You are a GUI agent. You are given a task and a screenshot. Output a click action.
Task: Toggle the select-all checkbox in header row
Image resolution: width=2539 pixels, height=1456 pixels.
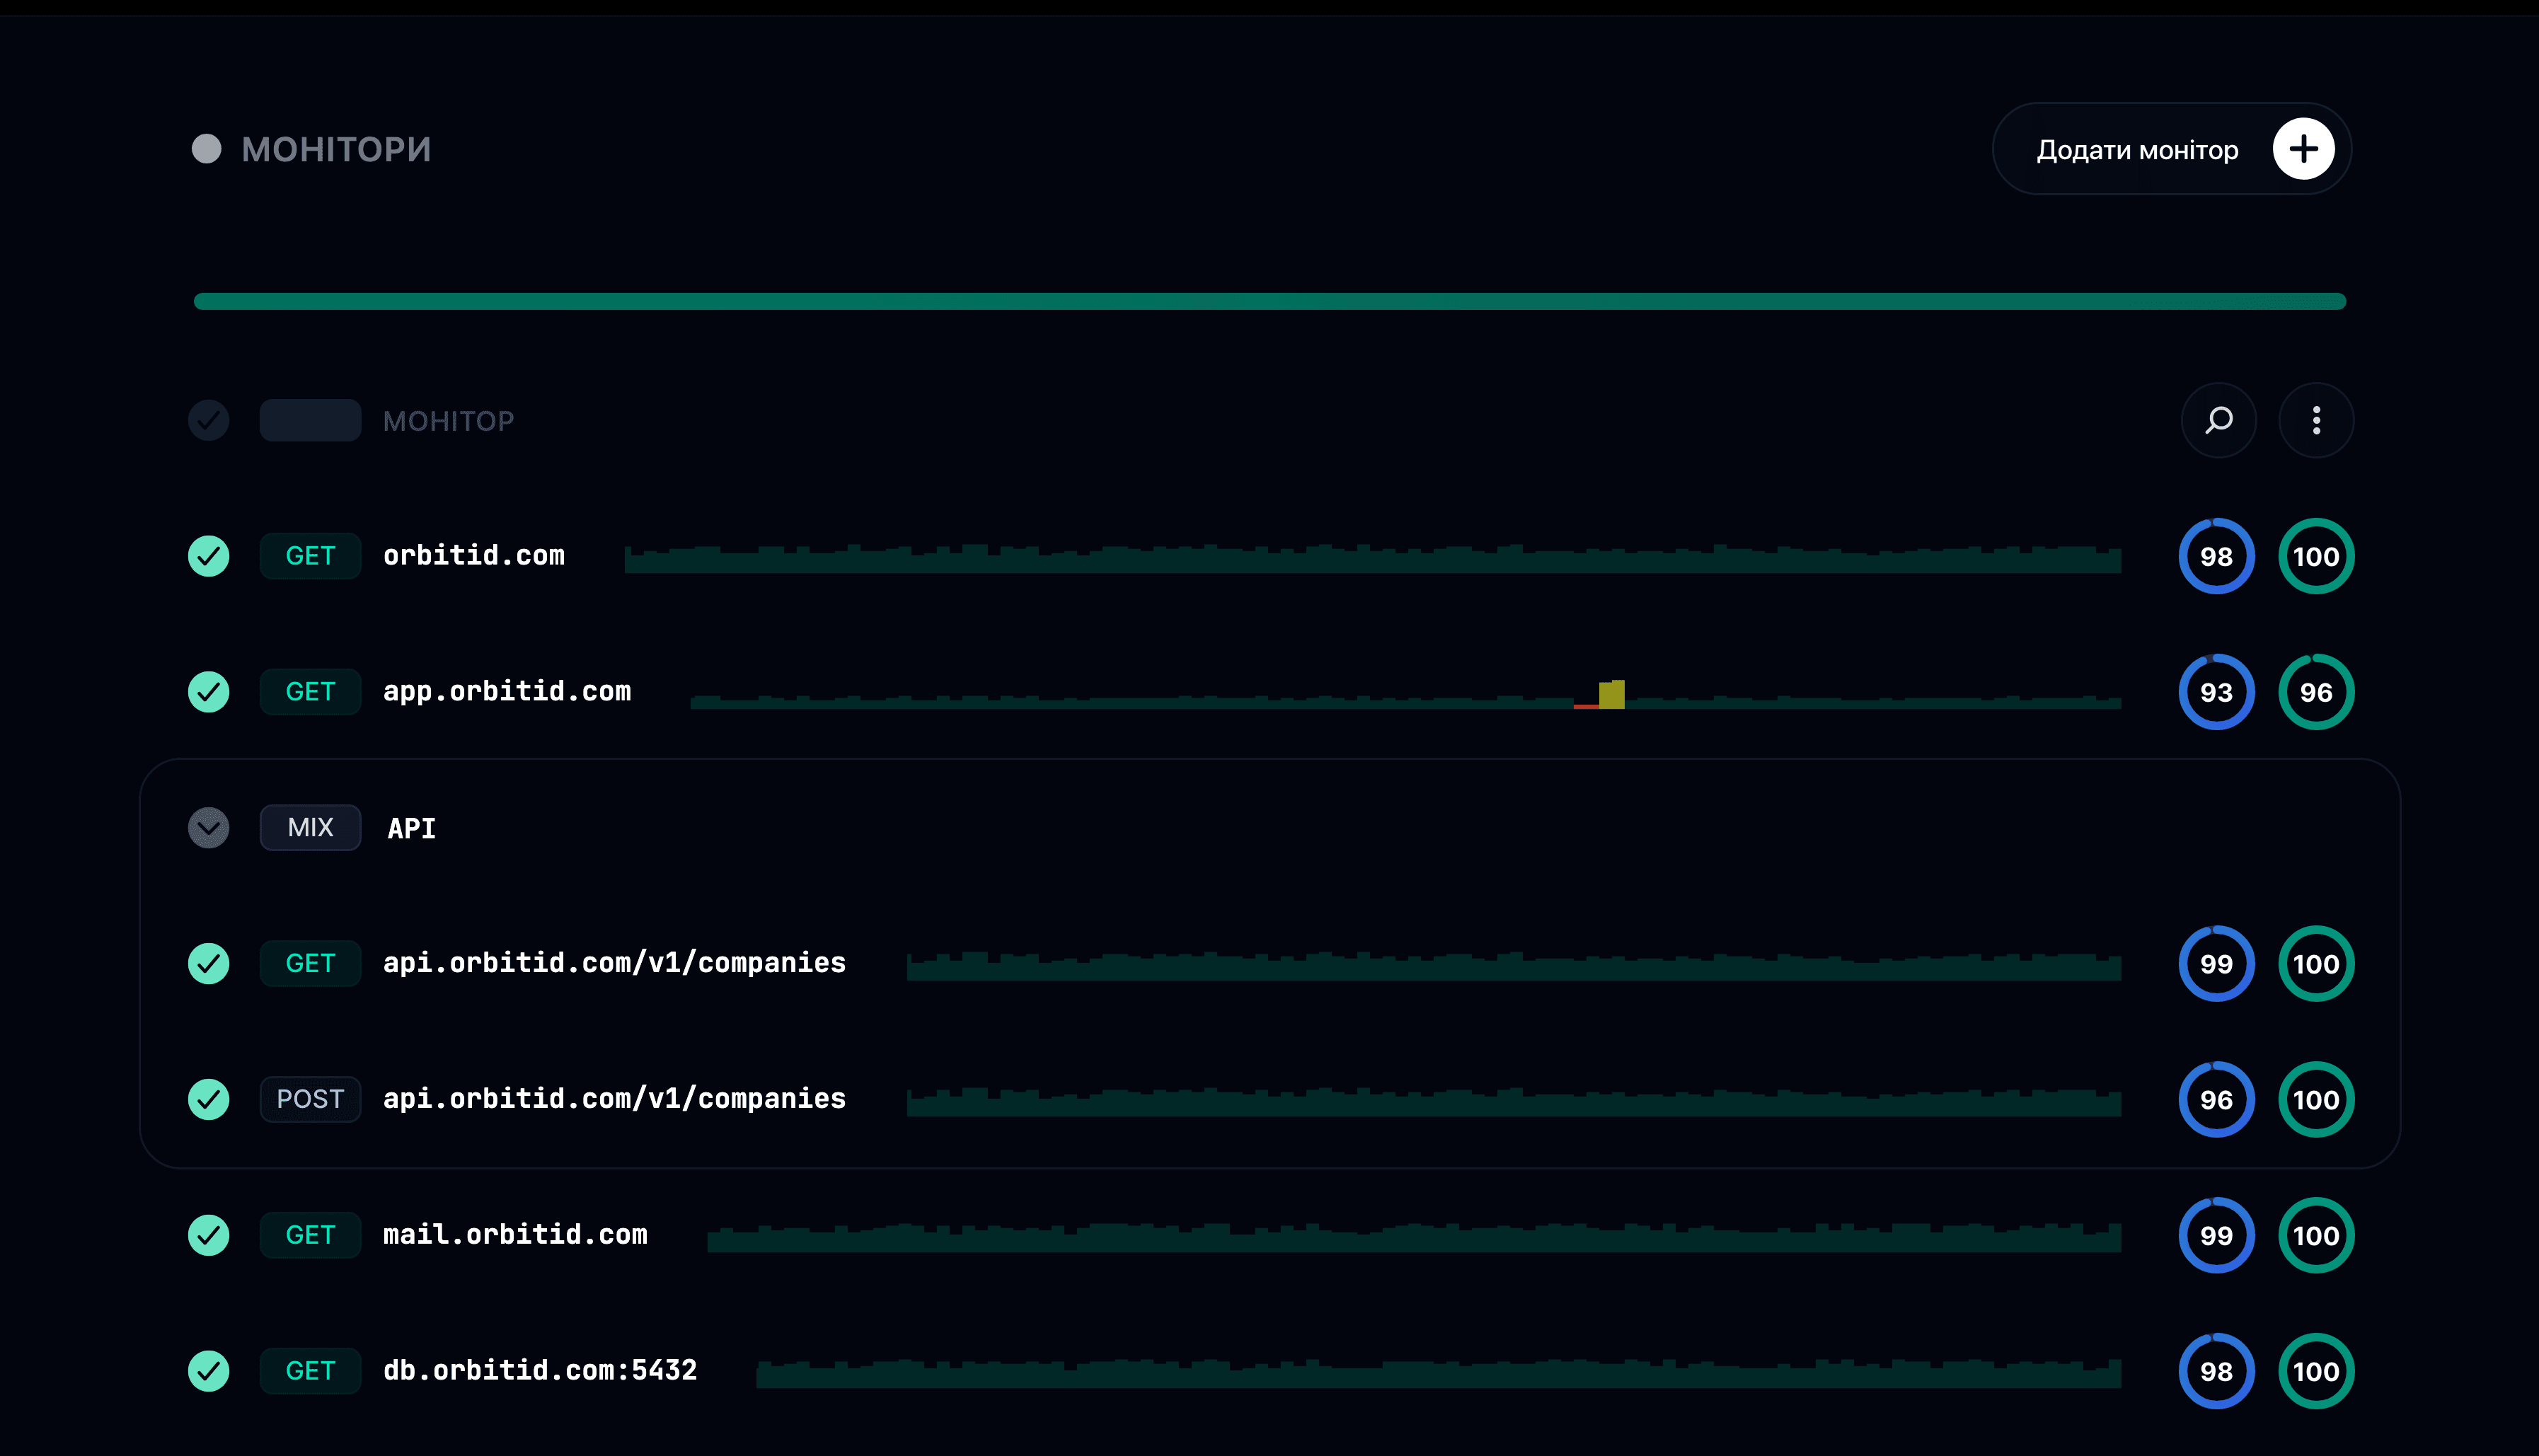pyautogui.click(x=209, y=420)
